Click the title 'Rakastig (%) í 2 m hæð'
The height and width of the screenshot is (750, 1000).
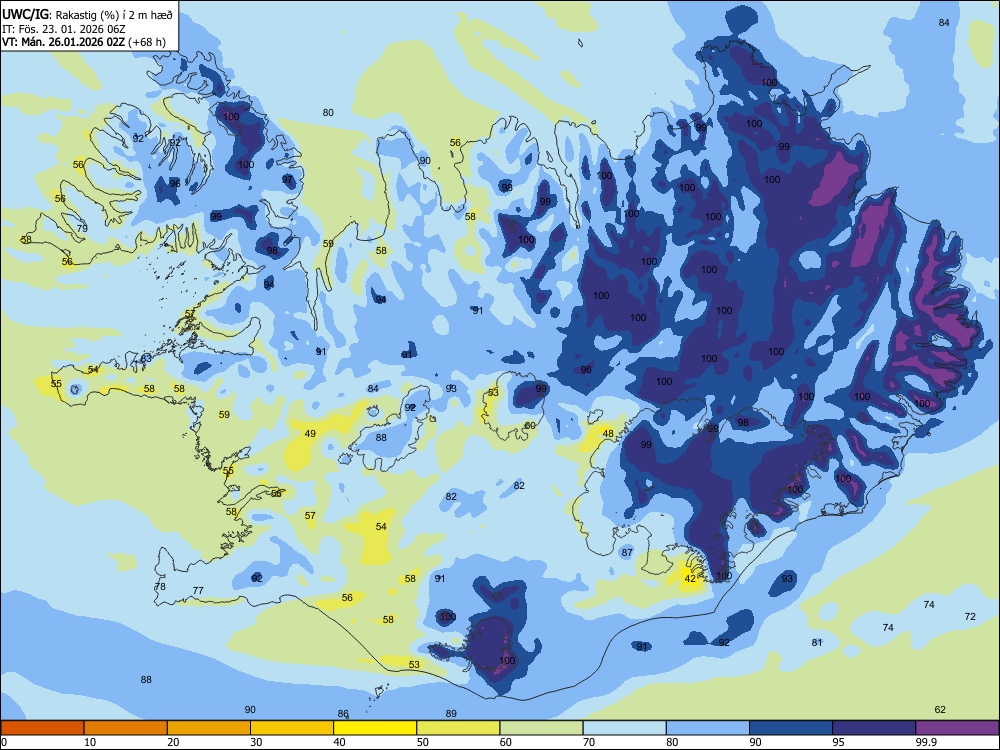(x=114, y=15)
